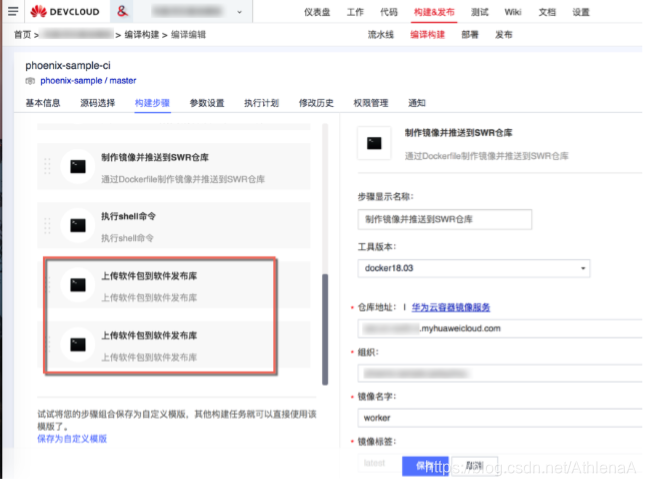Select second 上传软件包到软件发布库 step icon
Screen dimensions: 646x486
77,344
